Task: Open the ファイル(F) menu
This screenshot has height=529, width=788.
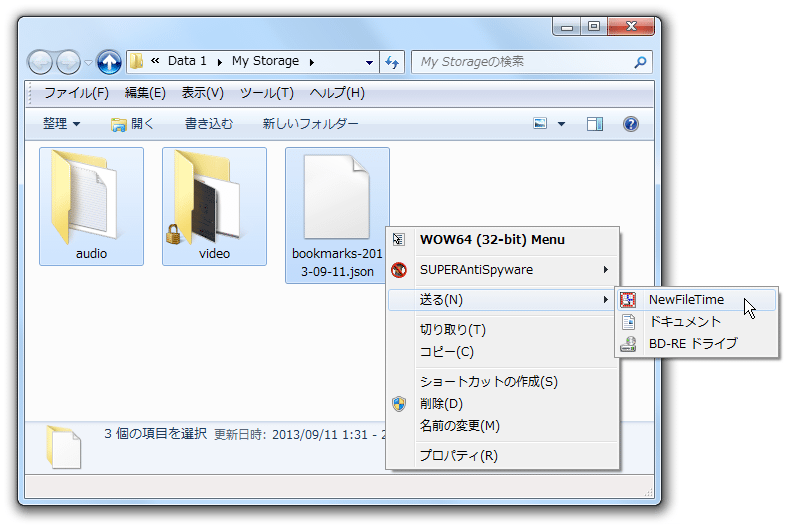Action: (76, 93)
